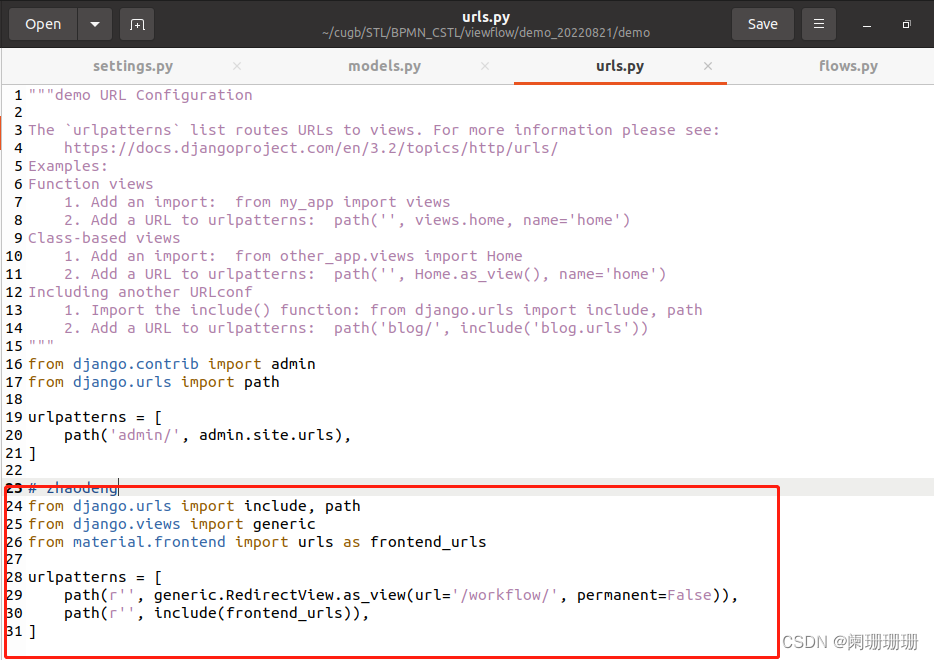934x660 pixels.
Task: Select the currently open urls.py tab
Action: (x=620, y=66)
